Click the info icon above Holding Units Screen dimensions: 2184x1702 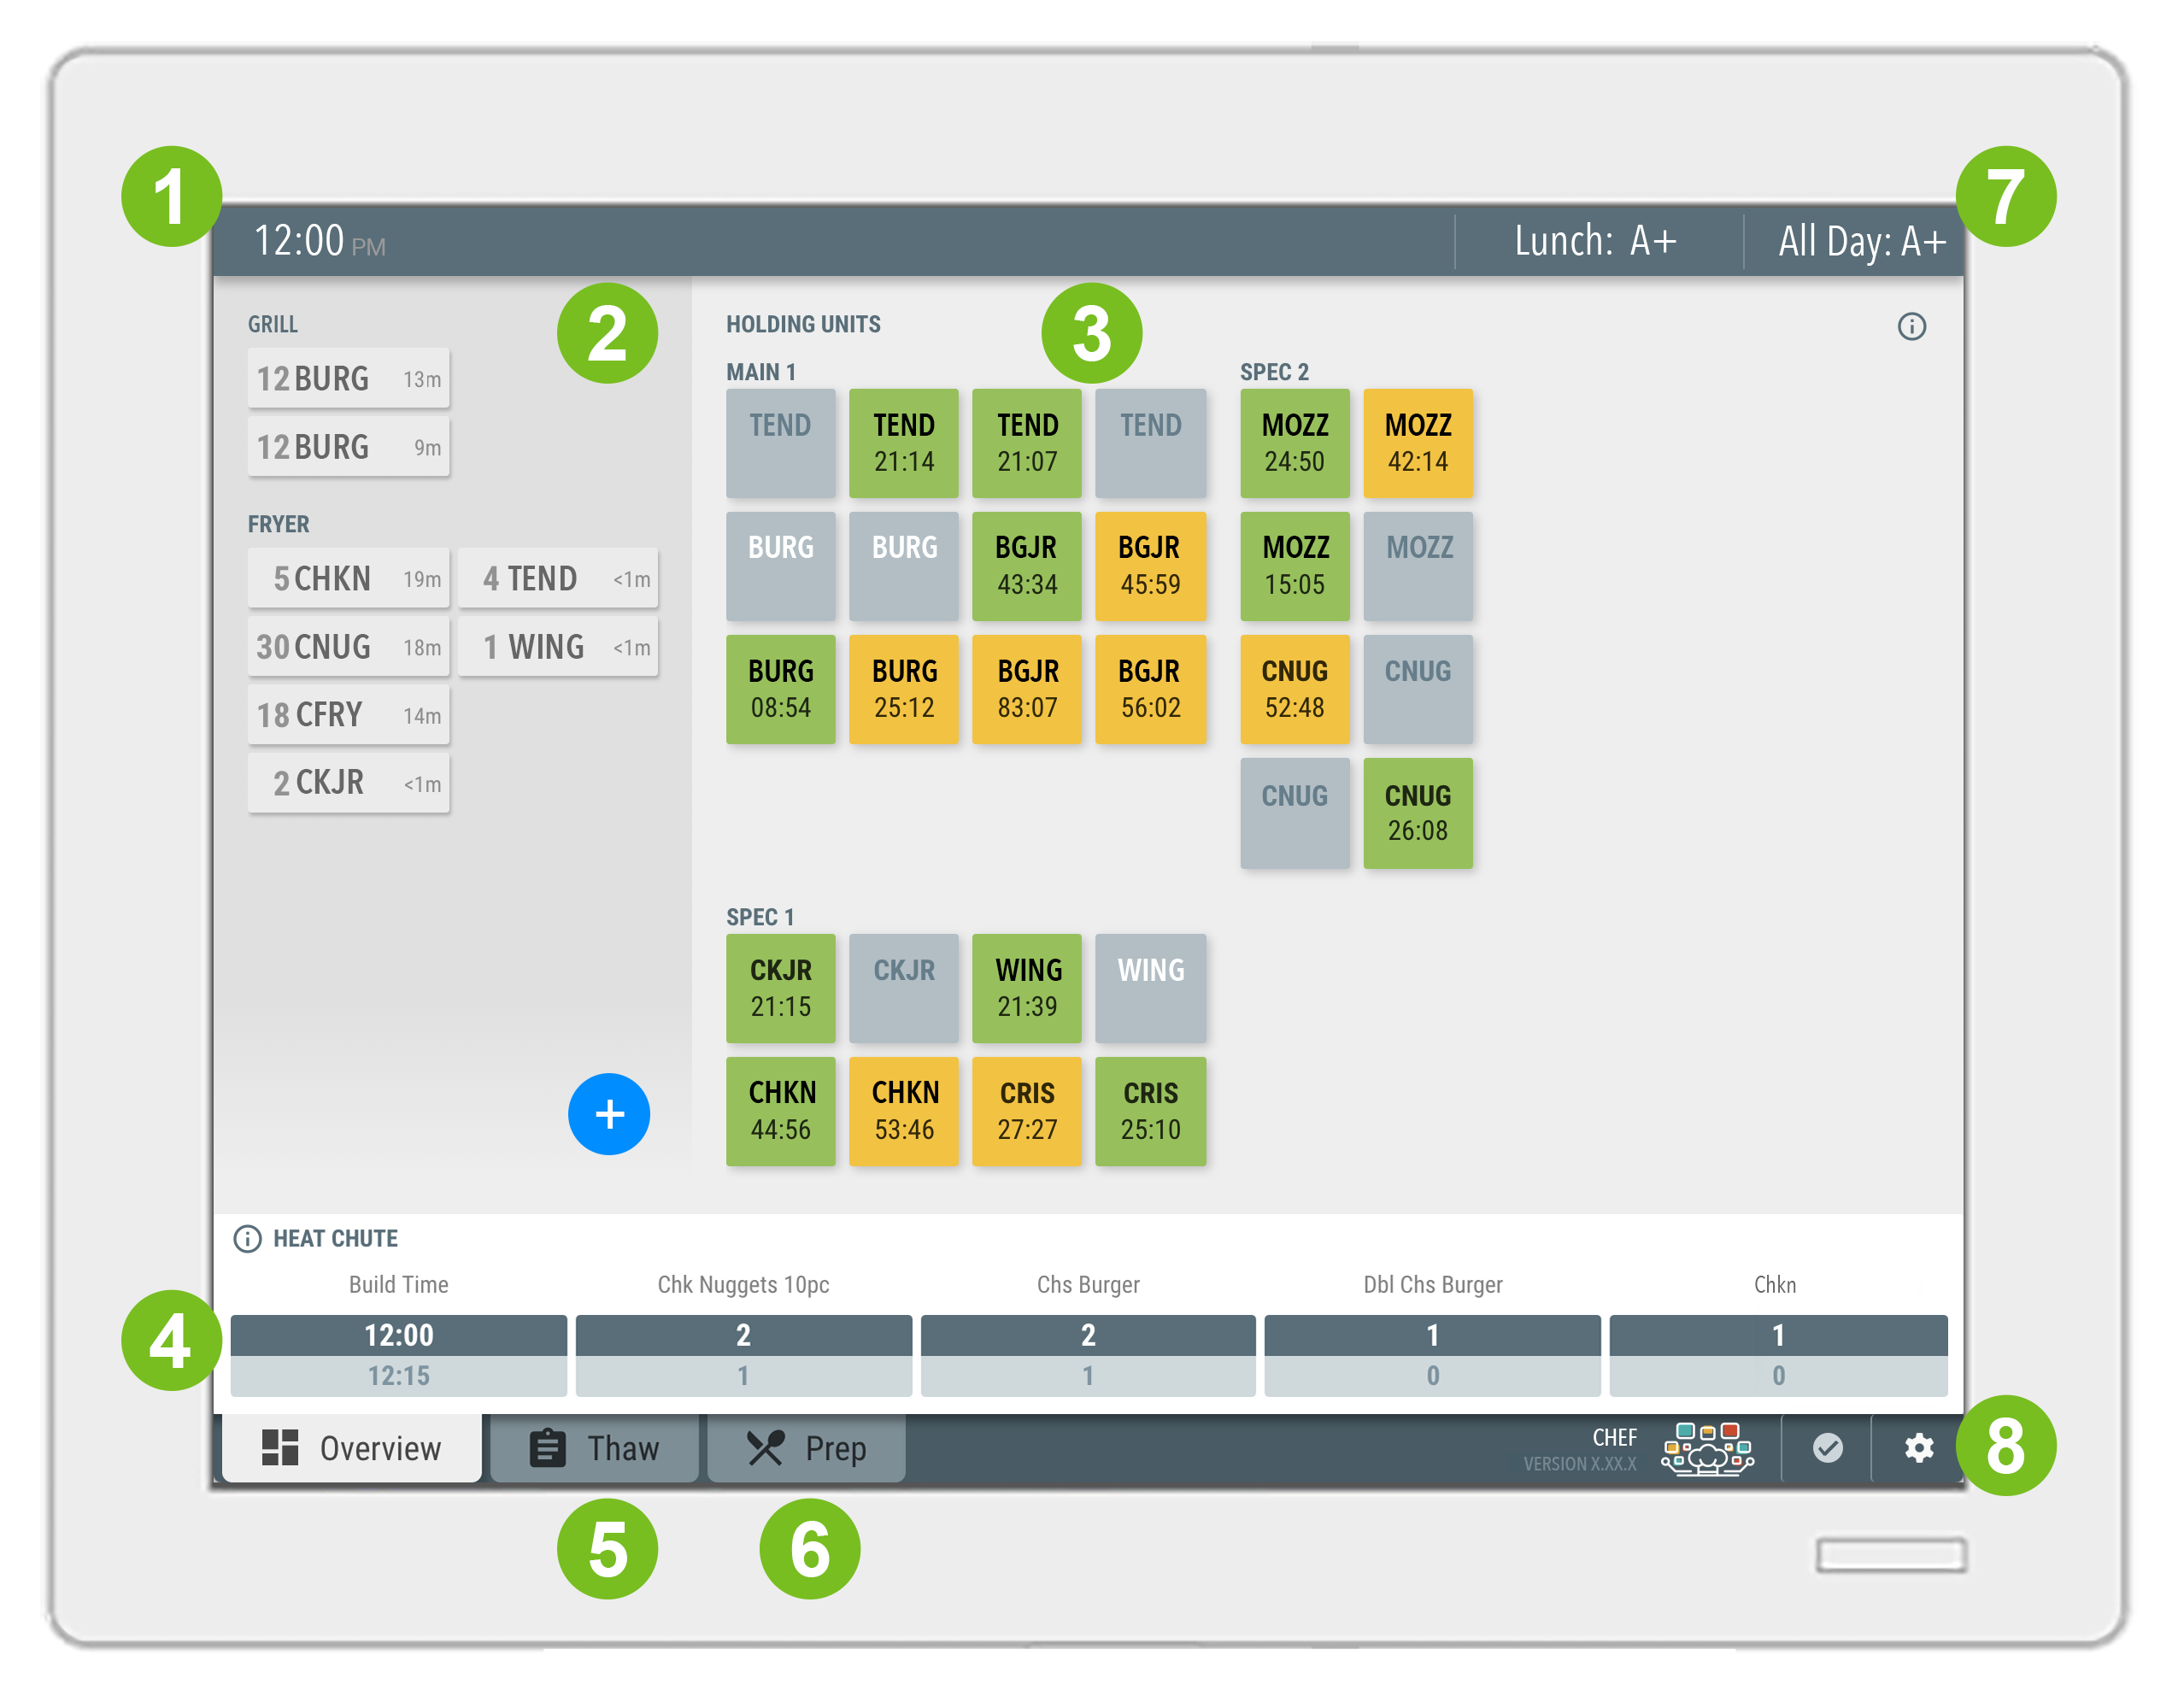[x=1912, y=325]
